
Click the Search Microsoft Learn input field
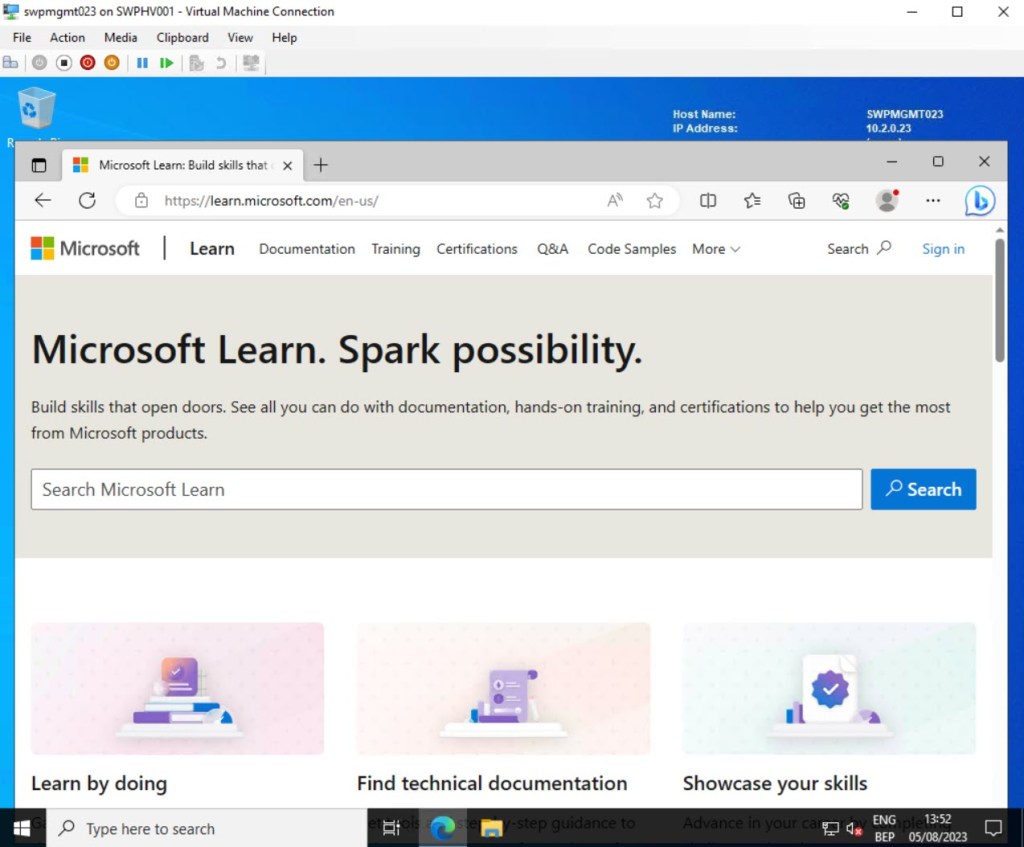[x=446, y=490]
